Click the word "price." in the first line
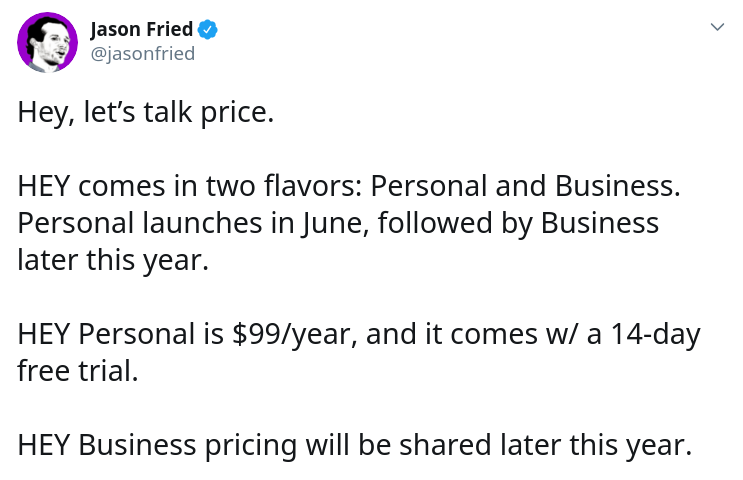The image size is (743, 480). pos(237,114)
